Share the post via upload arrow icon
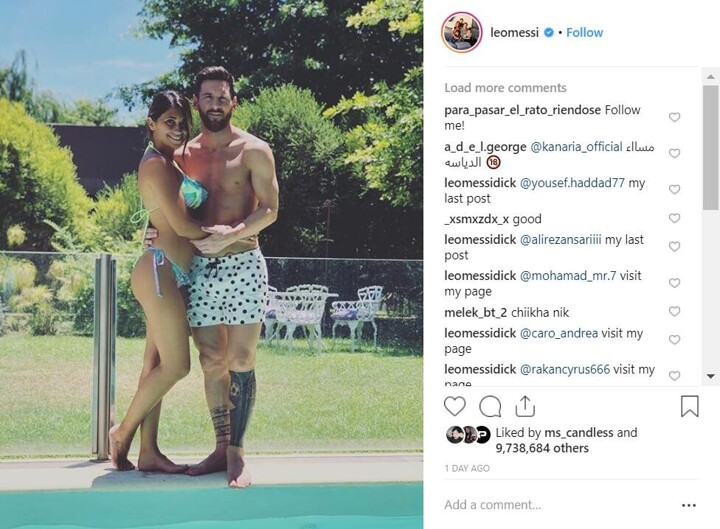 (x=525, y=406)
